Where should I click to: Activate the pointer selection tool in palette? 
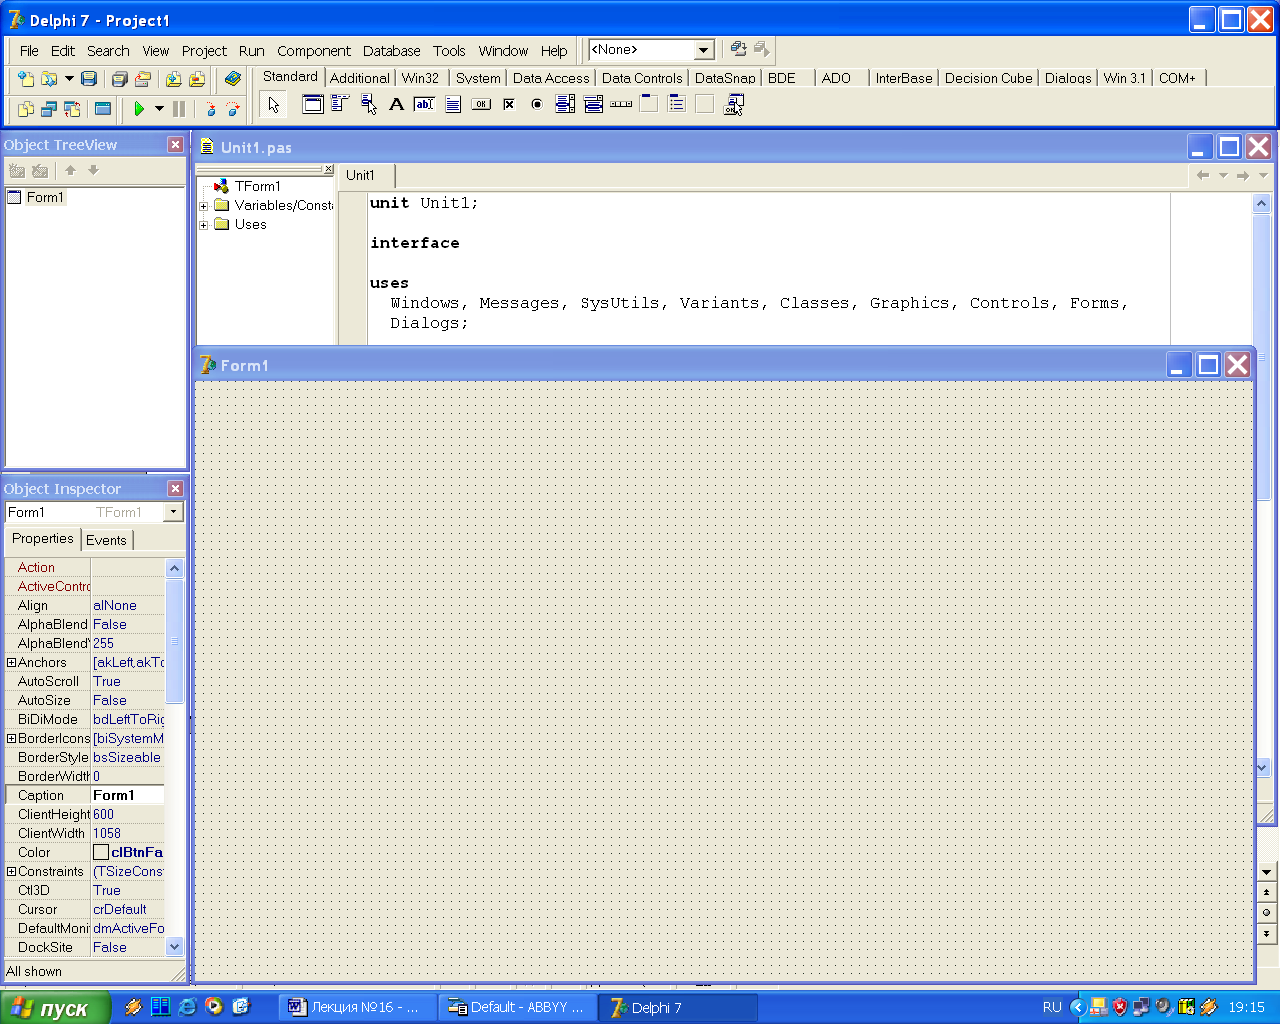[273, 104]
